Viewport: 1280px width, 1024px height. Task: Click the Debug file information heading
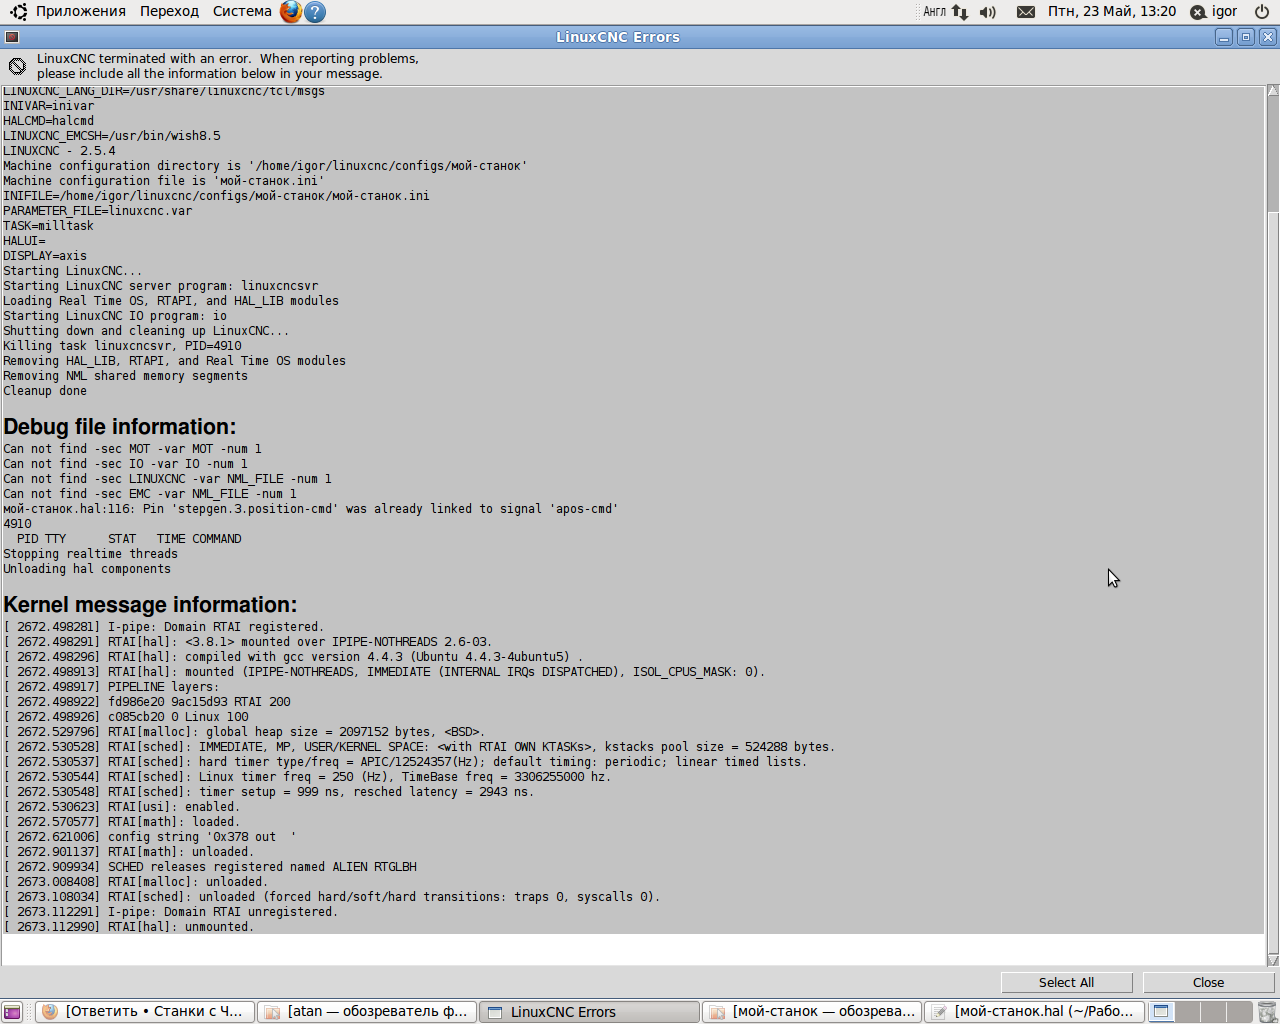pyautogui.click(x=120, y=427)
